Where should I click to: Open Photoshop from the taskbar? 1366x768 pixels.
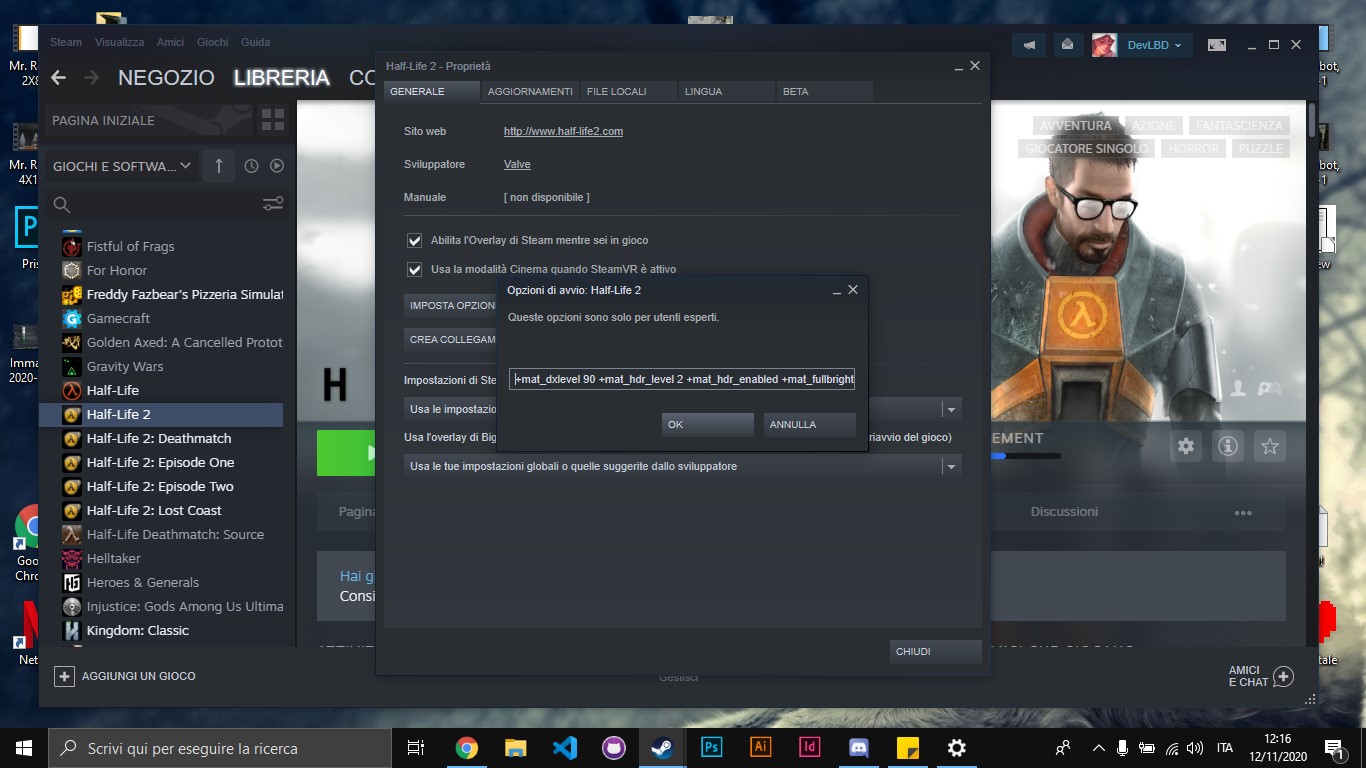point(712,747)
